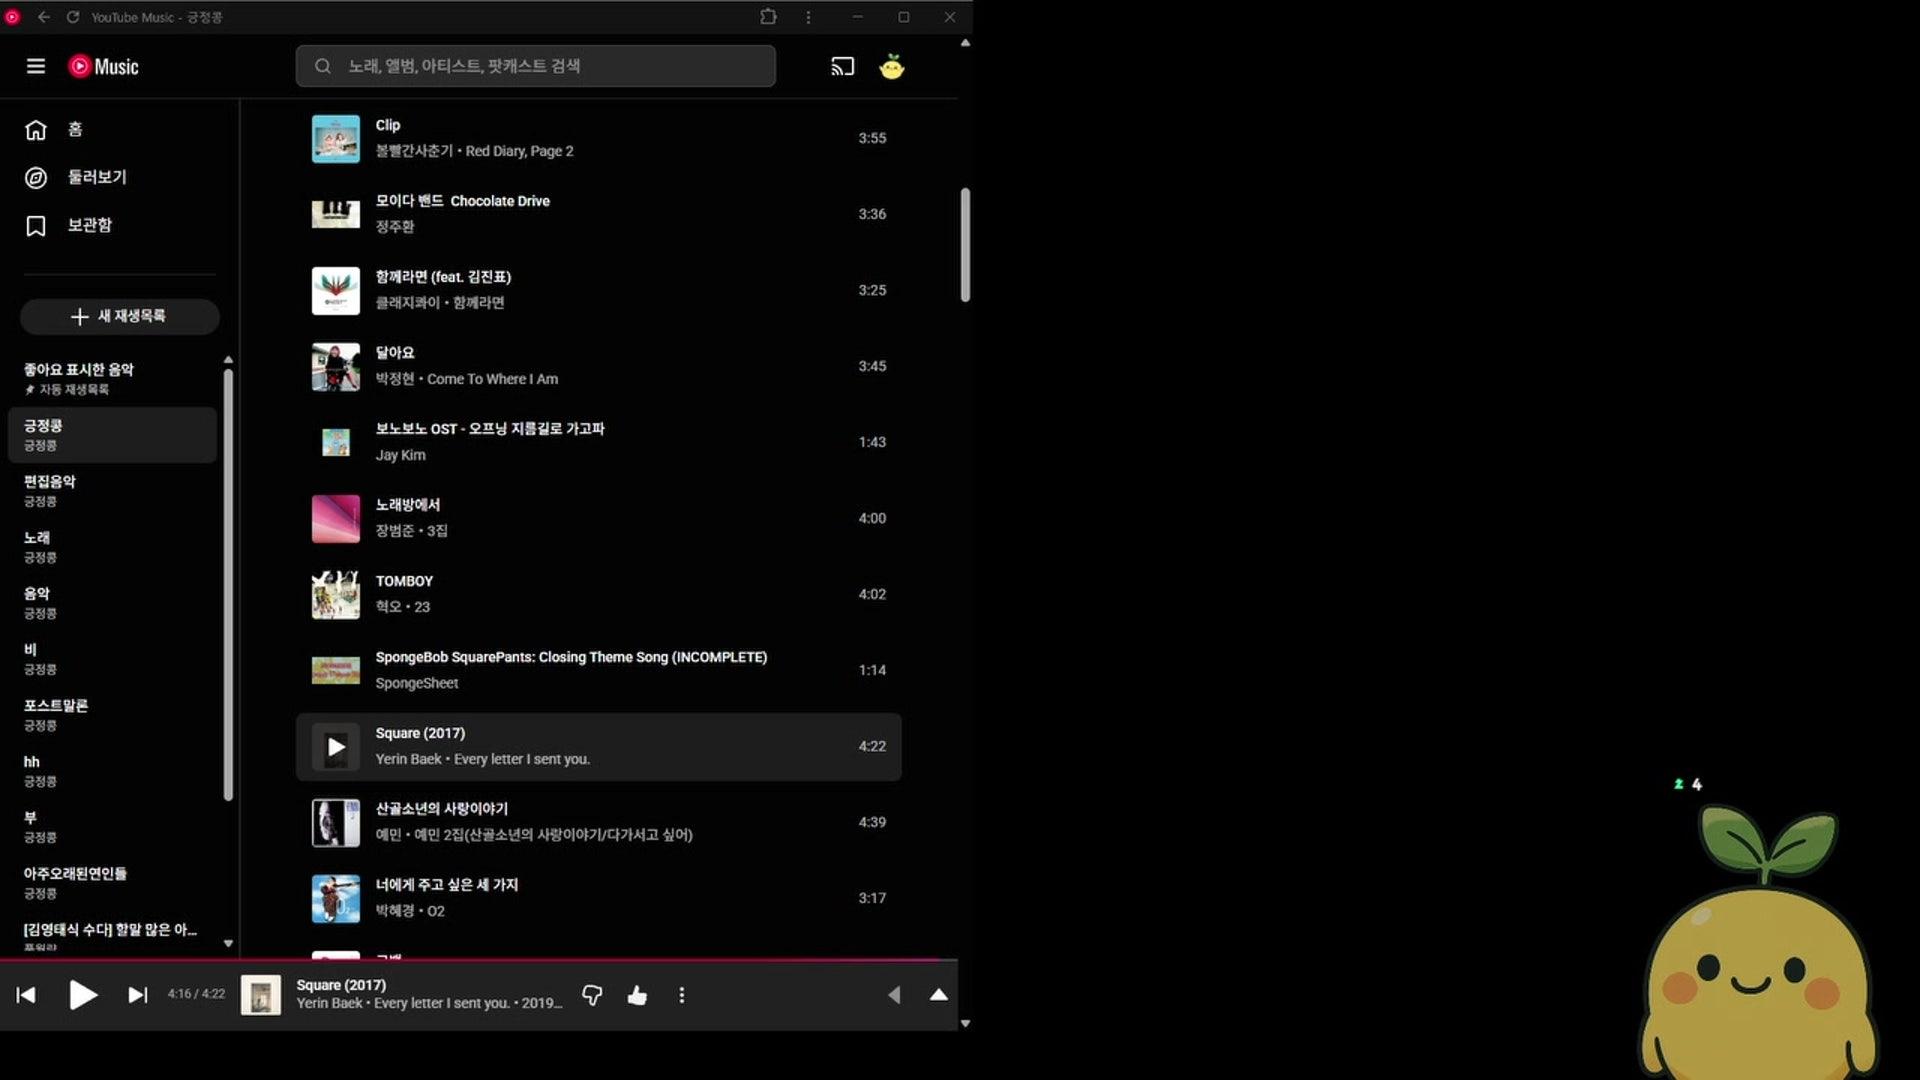Click the 새 재생목록 new playlist button
This screenshot has height=1080, width=1920.
119,316
